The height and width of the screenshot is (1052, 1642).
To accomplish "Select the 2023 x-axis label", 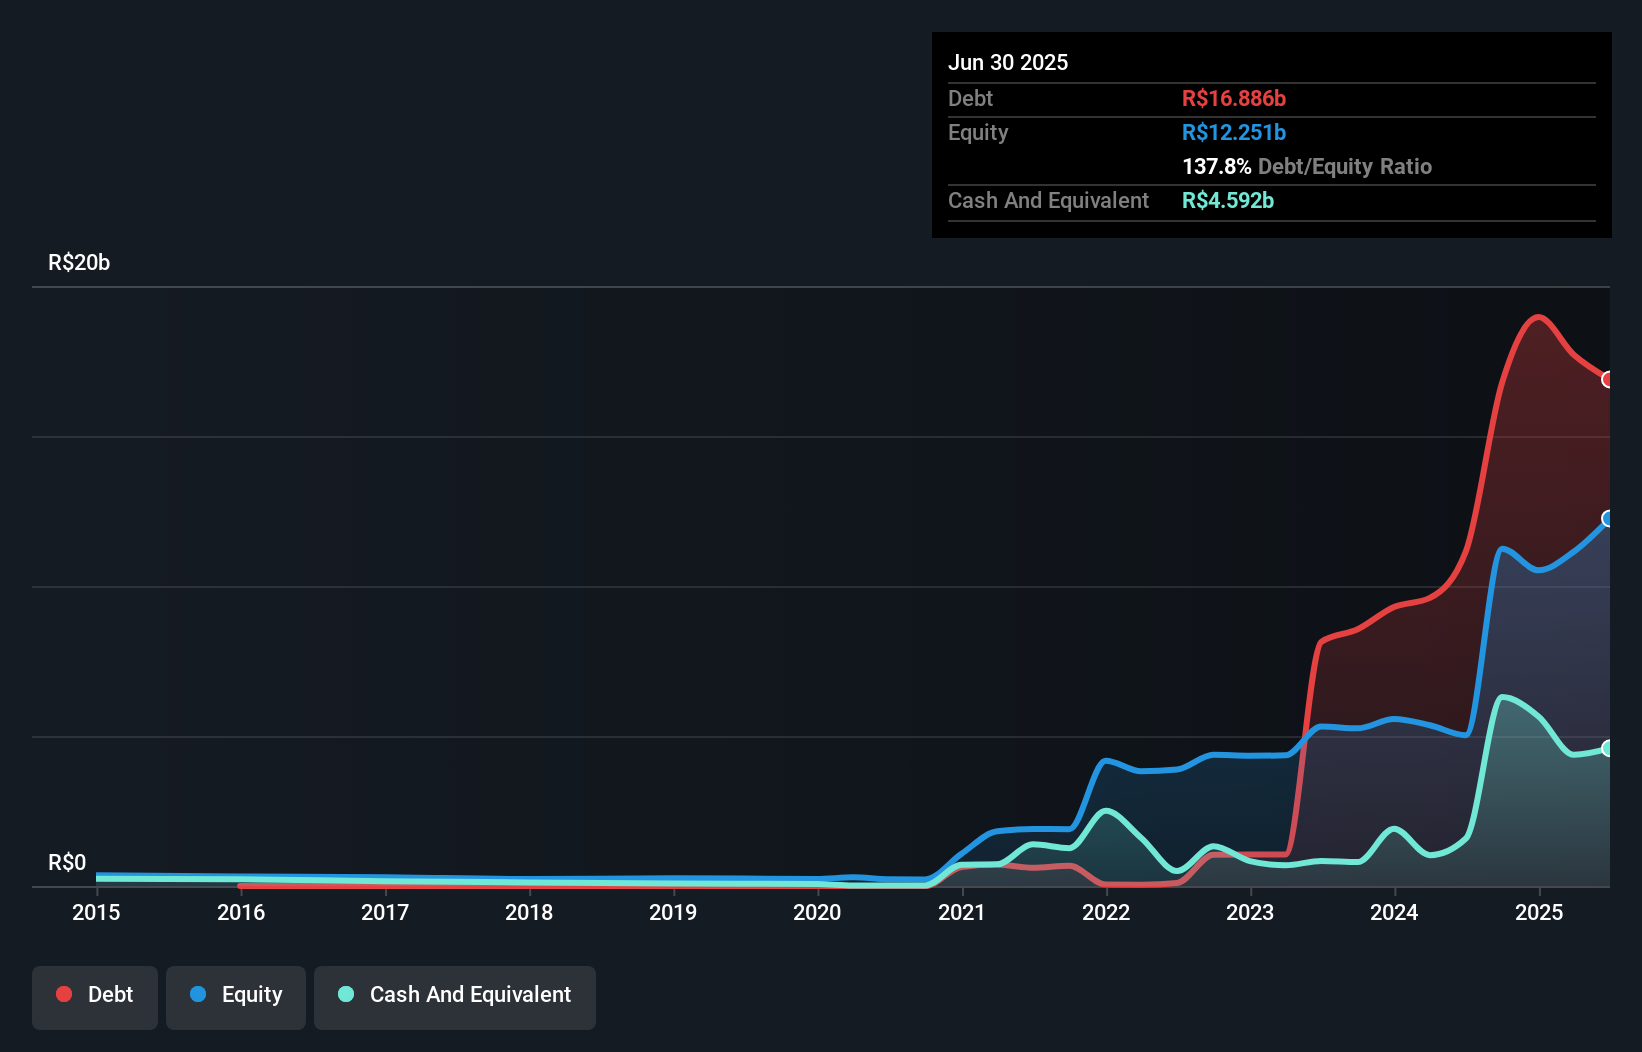I will tap(1250, 912).
